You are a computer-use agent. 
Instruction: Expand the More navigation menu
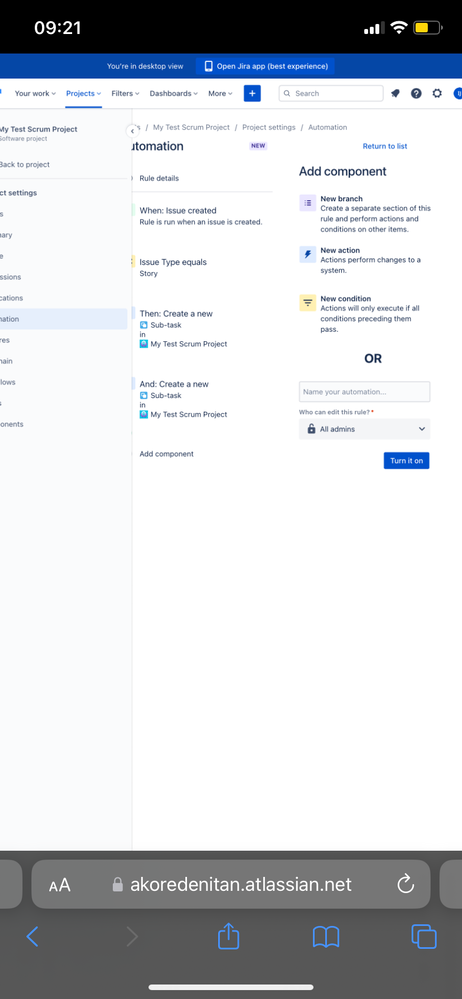tap(220, 93)
